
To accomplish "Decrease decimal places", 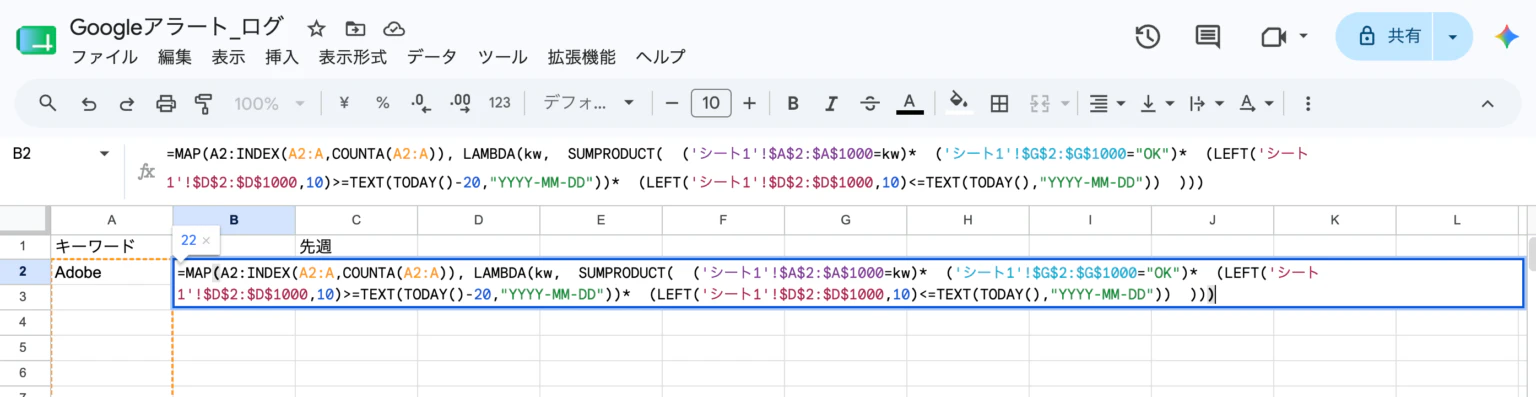I will pos(420,103).
